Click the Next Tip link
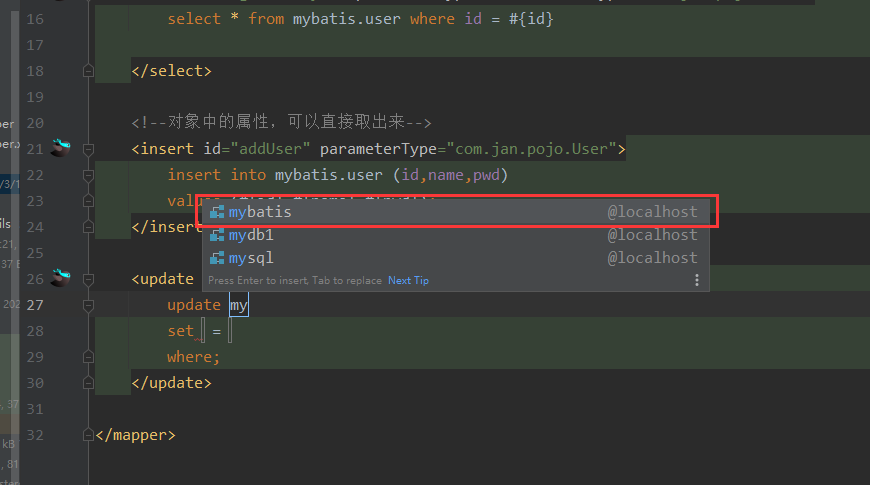The height and width of the screenshot is (485, 870). click(408, 281)
